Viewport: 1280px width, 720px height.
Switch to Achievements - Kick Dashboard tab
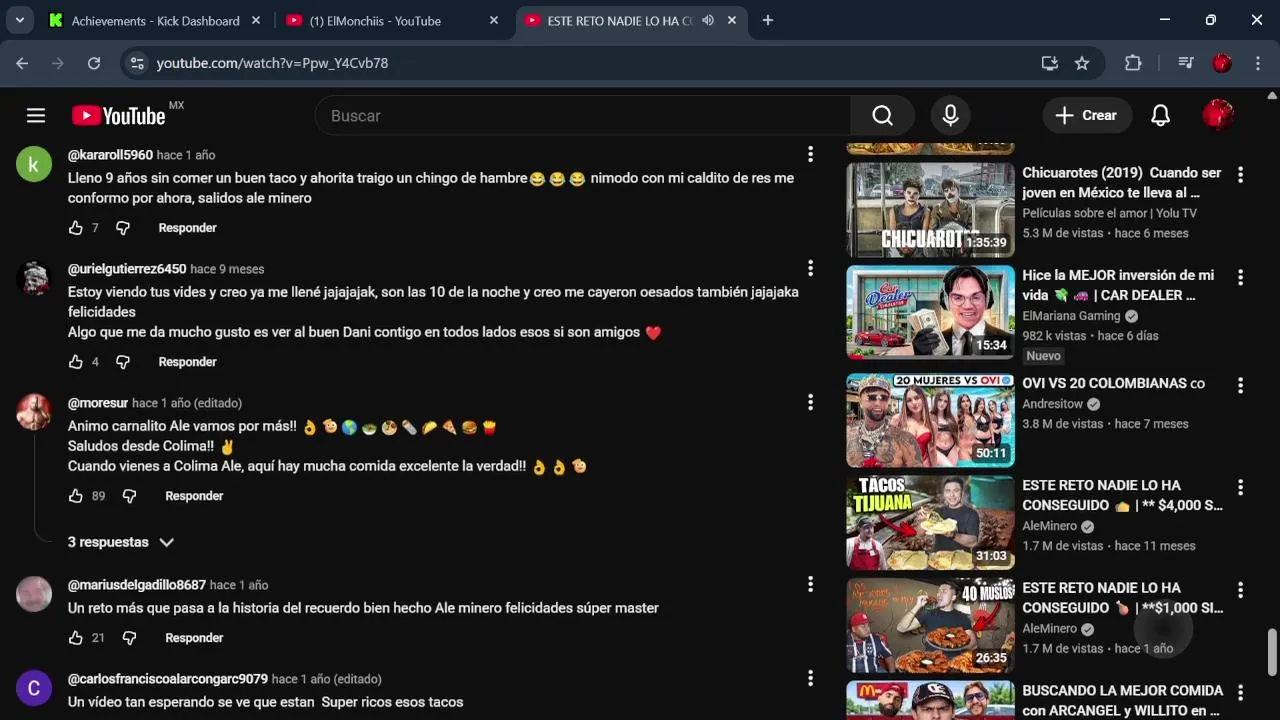point(155,20)
